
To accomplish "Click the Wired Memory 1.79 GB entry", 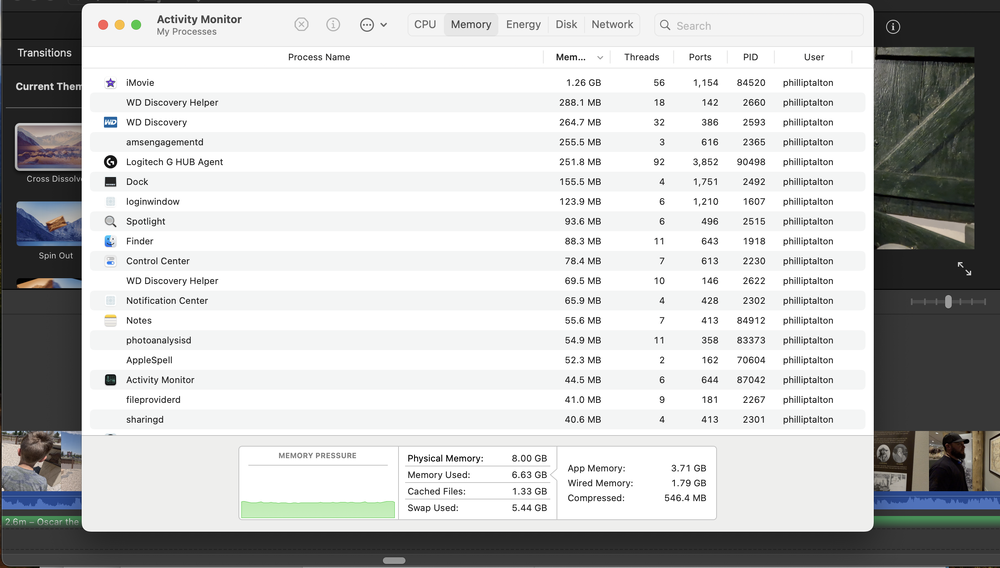I will click(636, 483).
